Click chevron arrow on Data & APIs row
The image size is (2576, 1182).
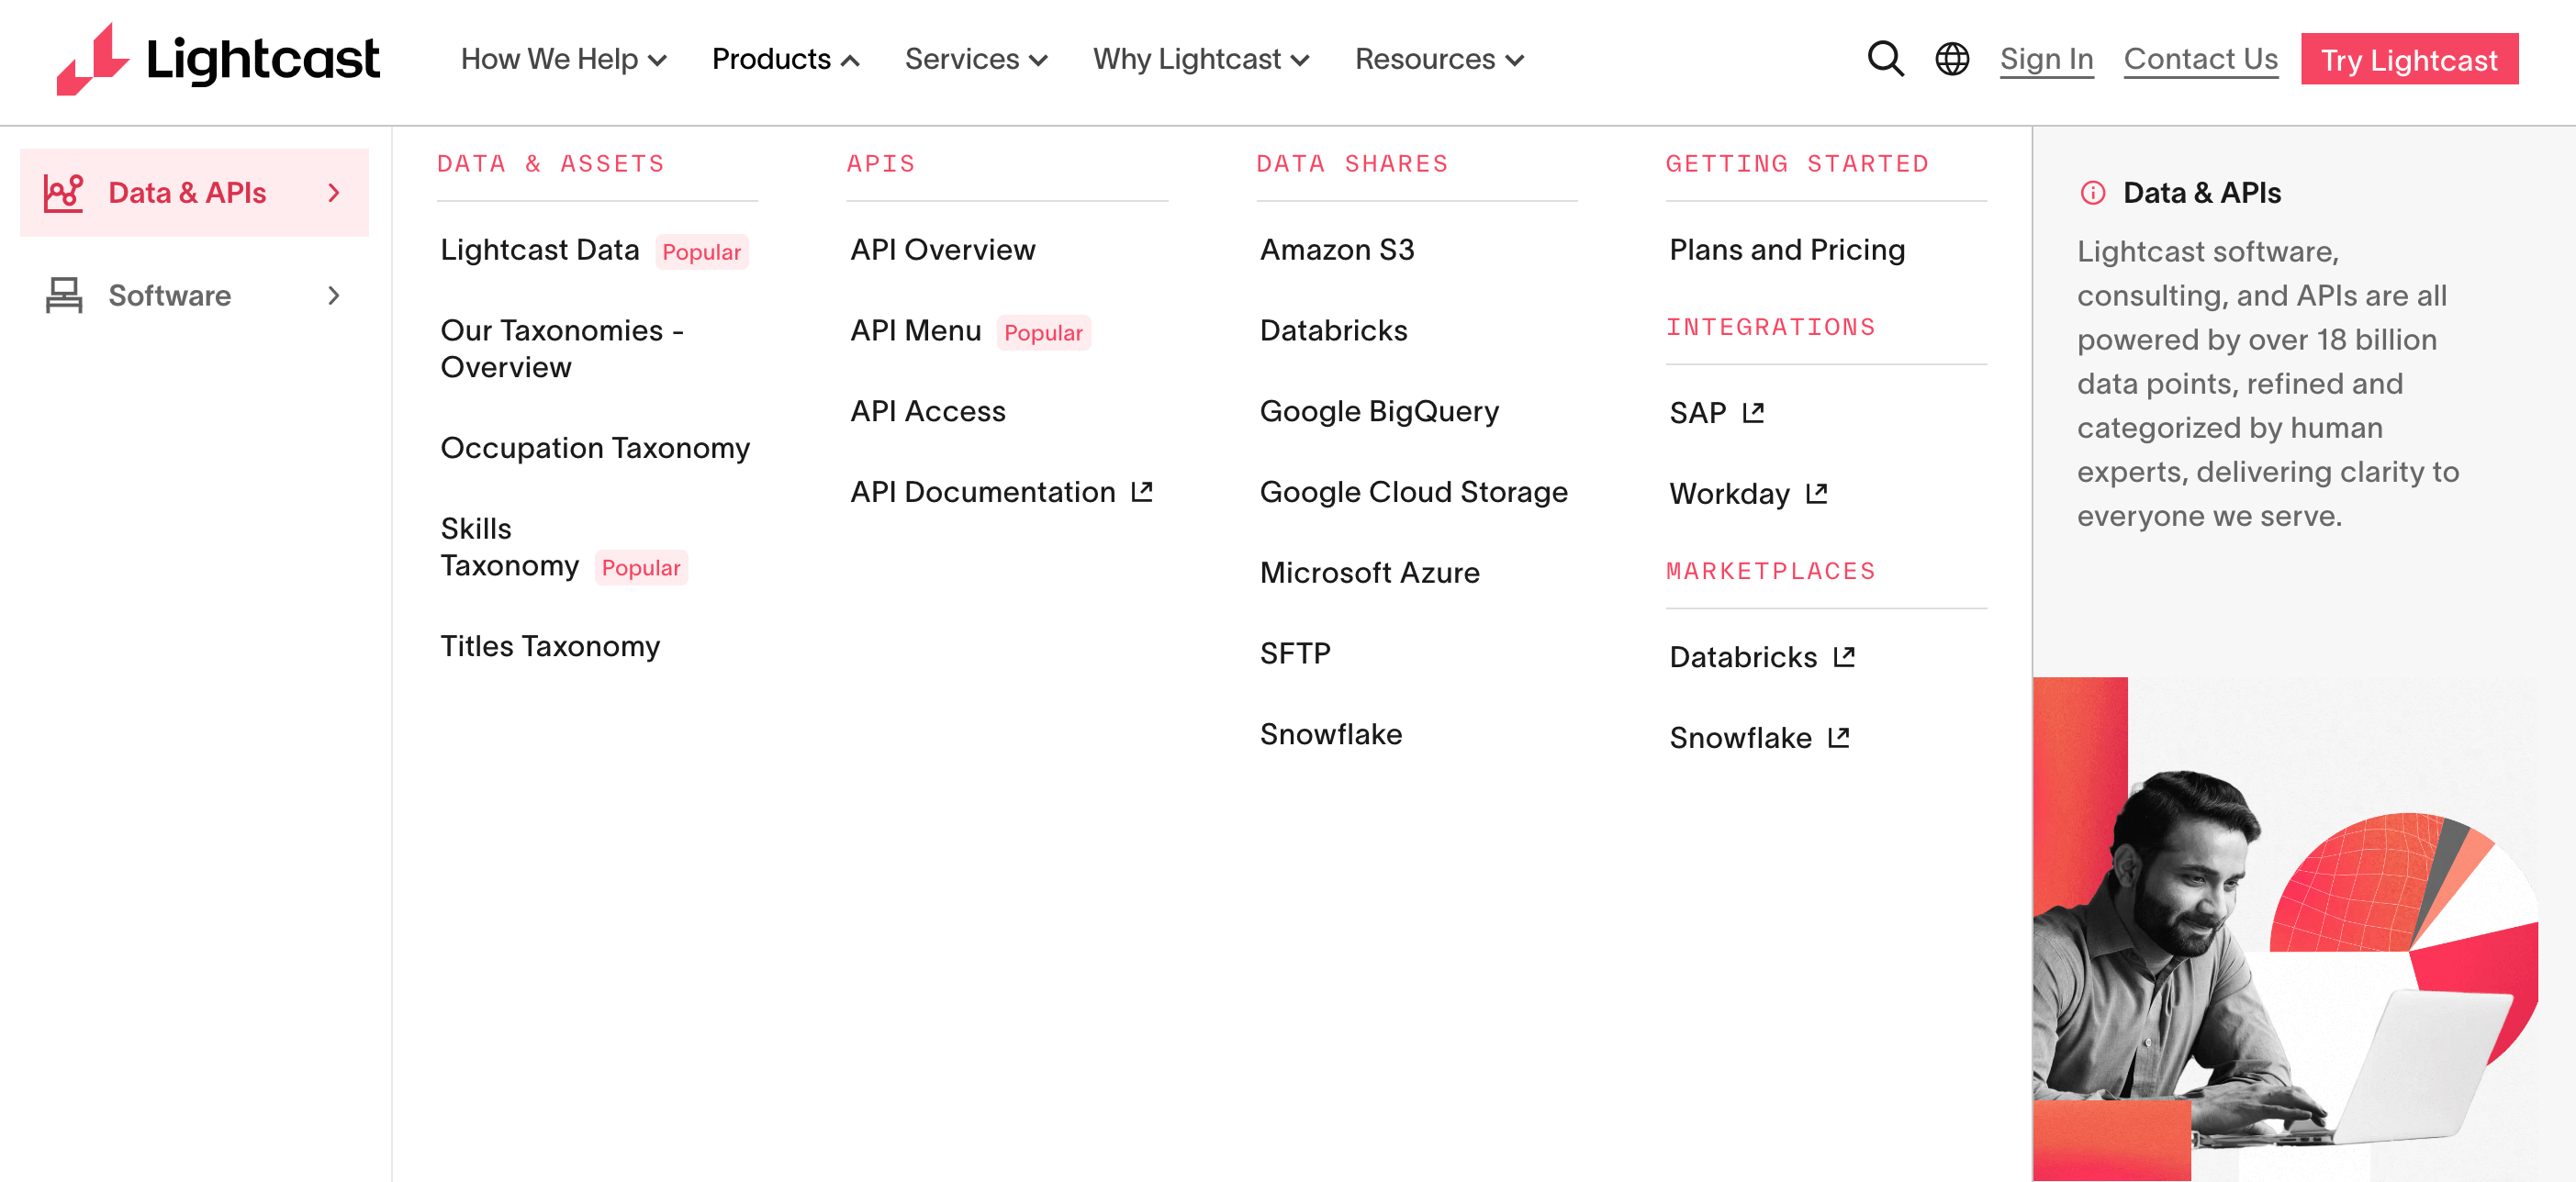(334, 192)
